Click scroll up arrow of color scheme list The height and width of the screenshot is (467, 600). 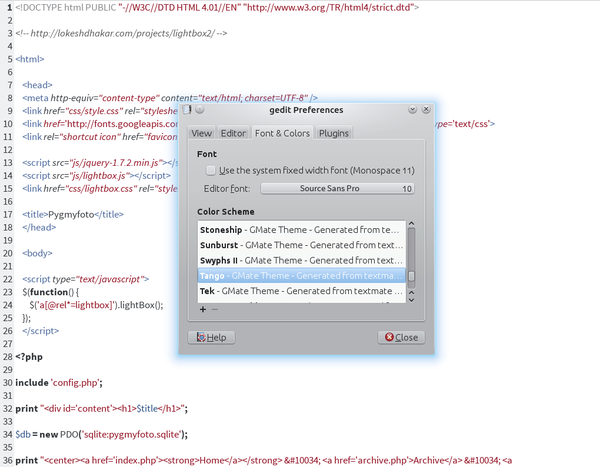pyautogui.click(x=411, y=224)
